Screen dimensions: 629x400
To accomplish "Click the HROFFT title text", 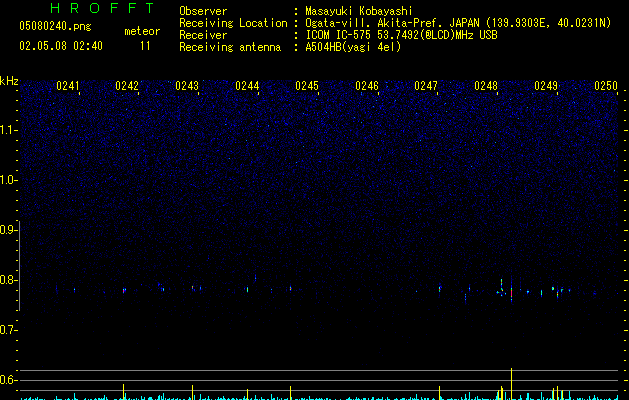I will pyautogui.click(x=102, y=8).
